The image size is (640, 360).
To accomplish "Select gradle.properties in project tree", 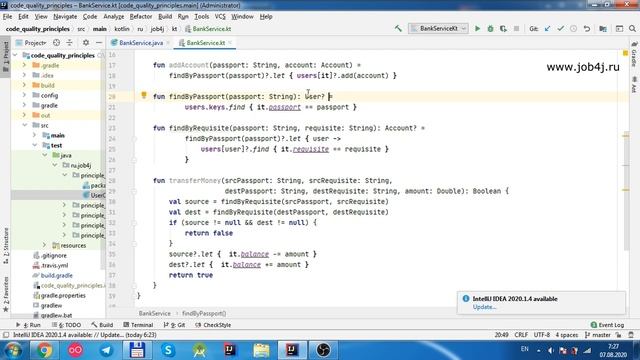I will [63, 296].
